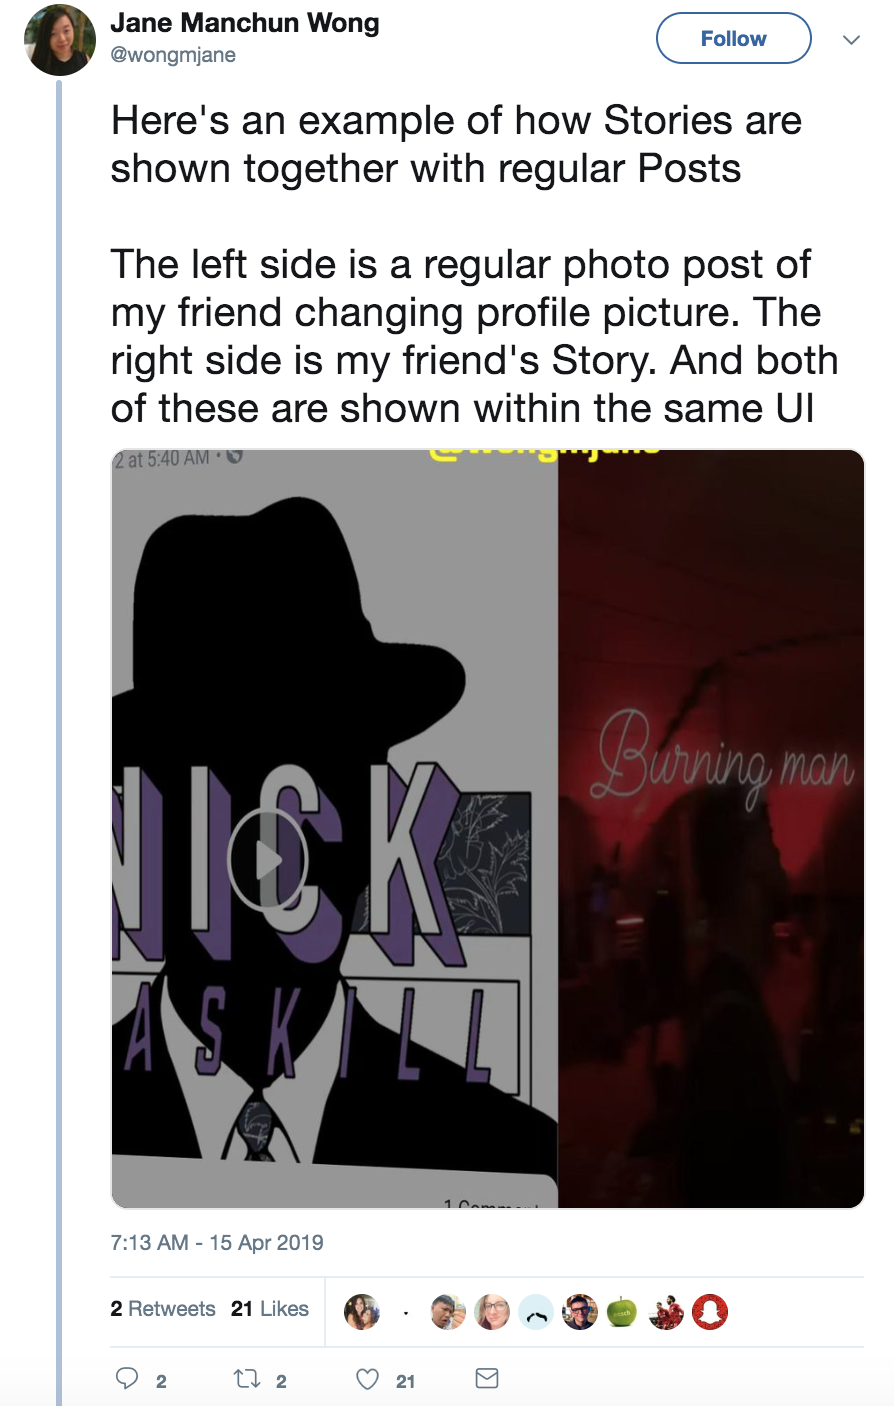Open Jane Manchun Wong's profile avatar
Viewport: 894px width, 1406px height.
(x=58, y=39)
